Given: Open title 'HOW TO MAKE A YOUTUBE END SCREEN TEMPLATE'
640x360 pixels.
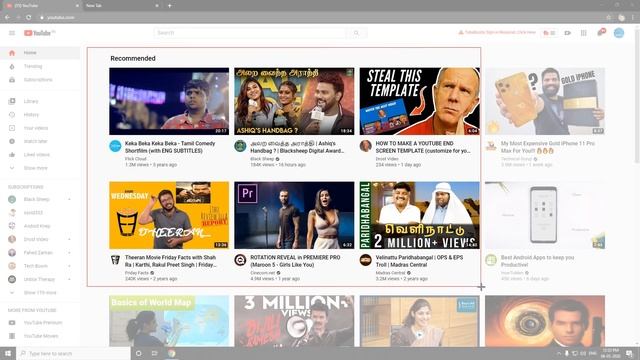Looking at the screenshot, I should tap(423, 147).
